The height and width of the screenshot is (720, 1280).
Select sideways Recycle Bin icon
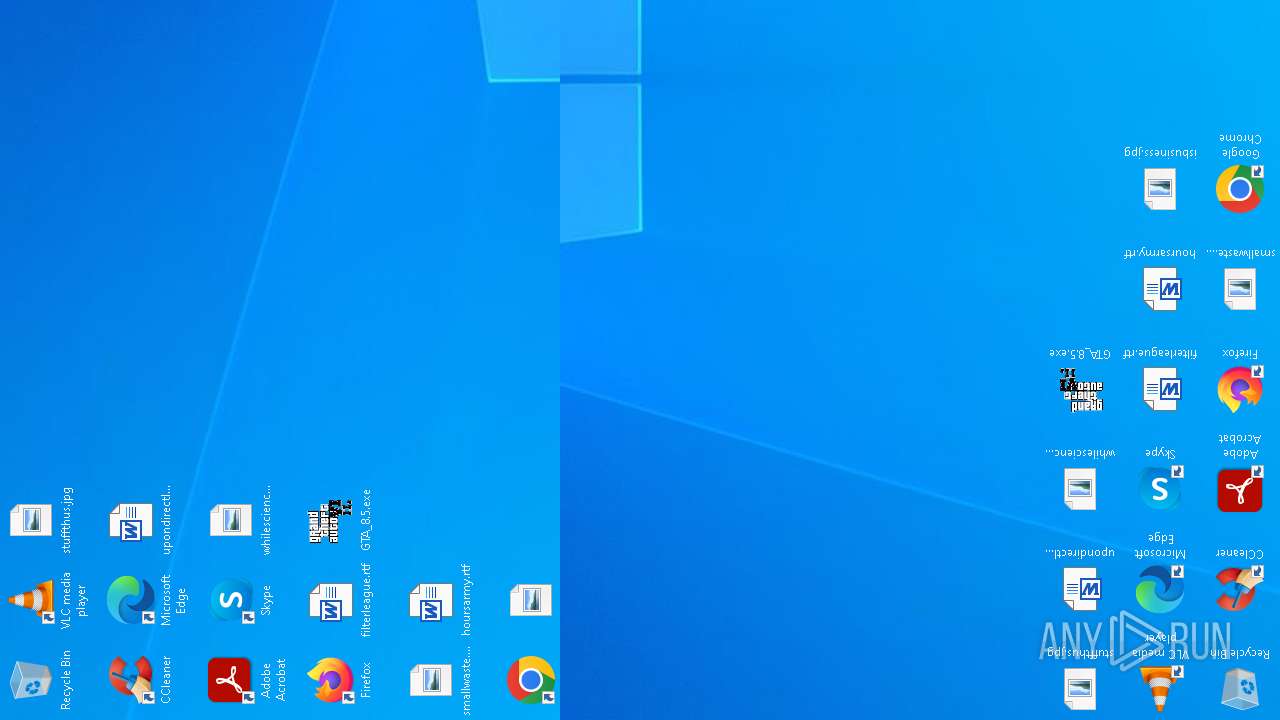pyautogui.click(x=31, y=680)
